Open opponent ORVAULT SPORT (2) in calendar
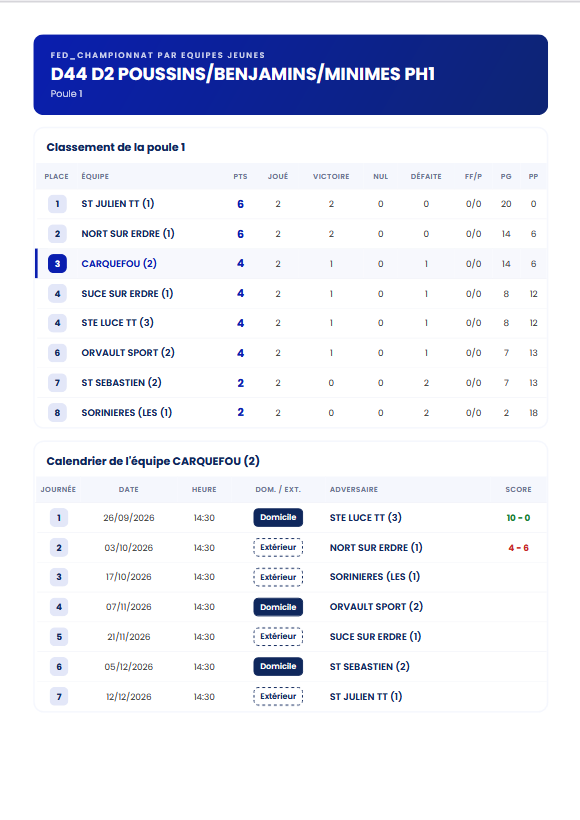580x820 pixels. 376,606
